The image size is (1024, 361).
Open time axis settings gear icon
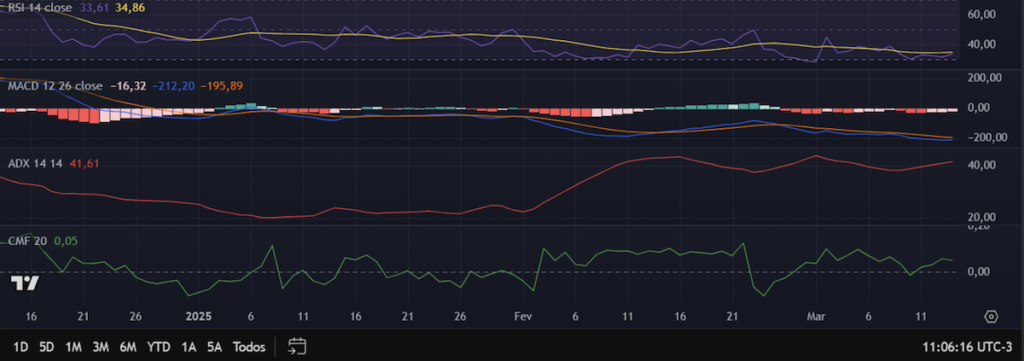pos(991,317)
